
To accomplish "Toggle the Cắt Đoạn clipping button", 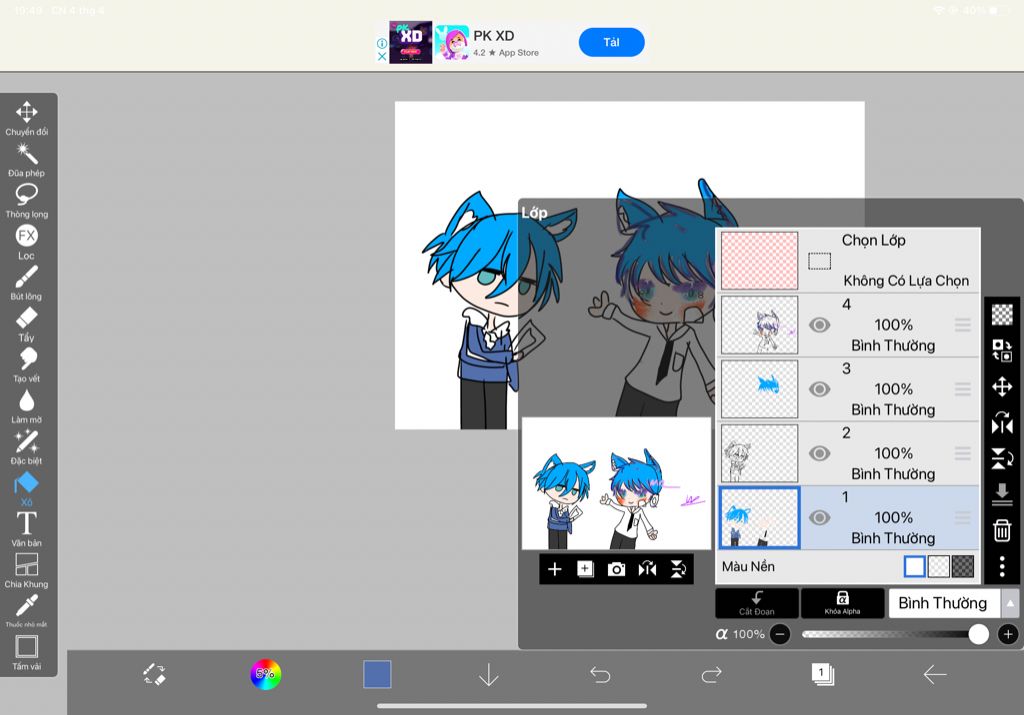I will 757,603.
